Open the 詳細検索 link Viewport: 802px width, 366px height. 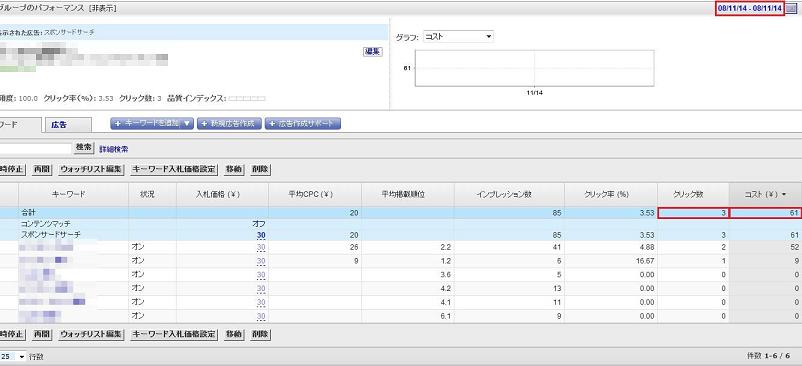(x=114, y=149)
